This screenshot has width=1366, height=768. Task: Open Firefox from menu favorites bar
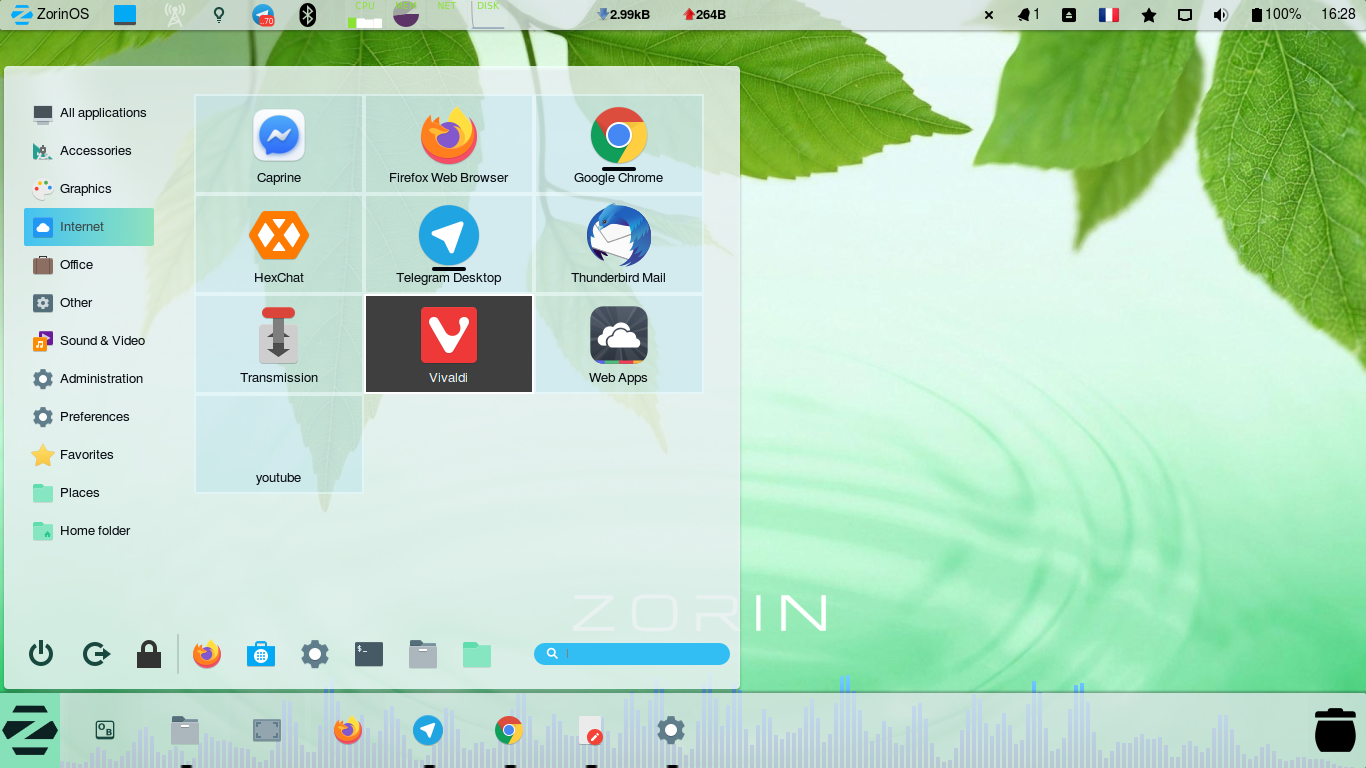click(207, 654)
